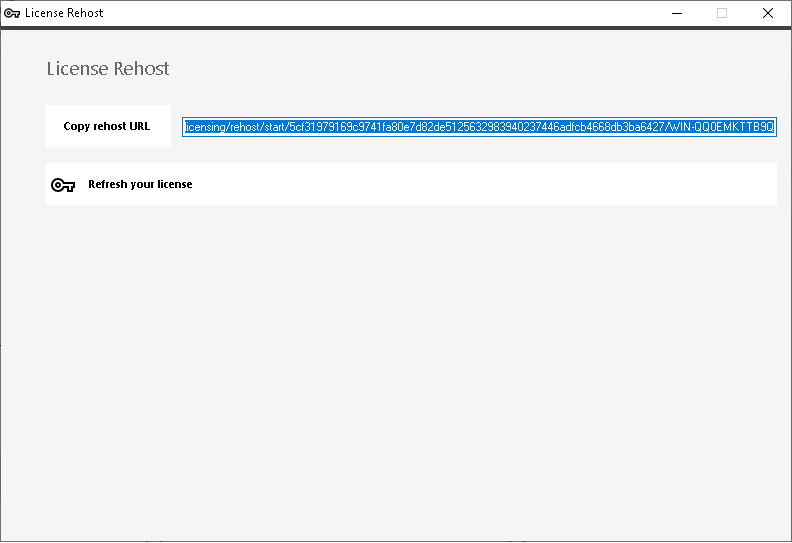The height and width of the screenshot is (543, 792).
Task: Close the License Rehost window
Action: [x=767, y=13]
